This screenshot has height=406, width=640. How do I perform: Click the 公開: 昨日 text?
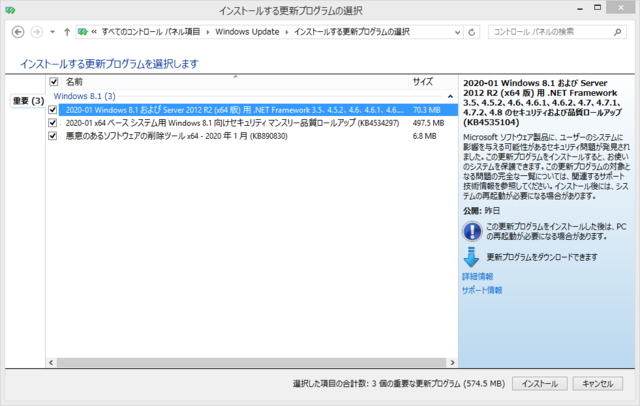[482, 211]
